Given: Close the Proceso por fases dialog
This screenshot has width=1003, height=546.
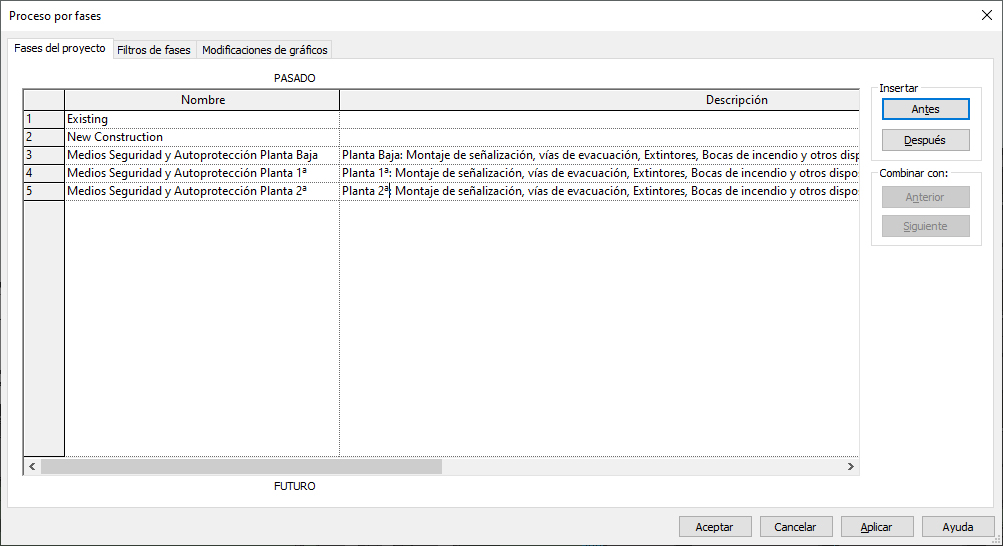Looking at the screenshot, I should coord(986,15).
